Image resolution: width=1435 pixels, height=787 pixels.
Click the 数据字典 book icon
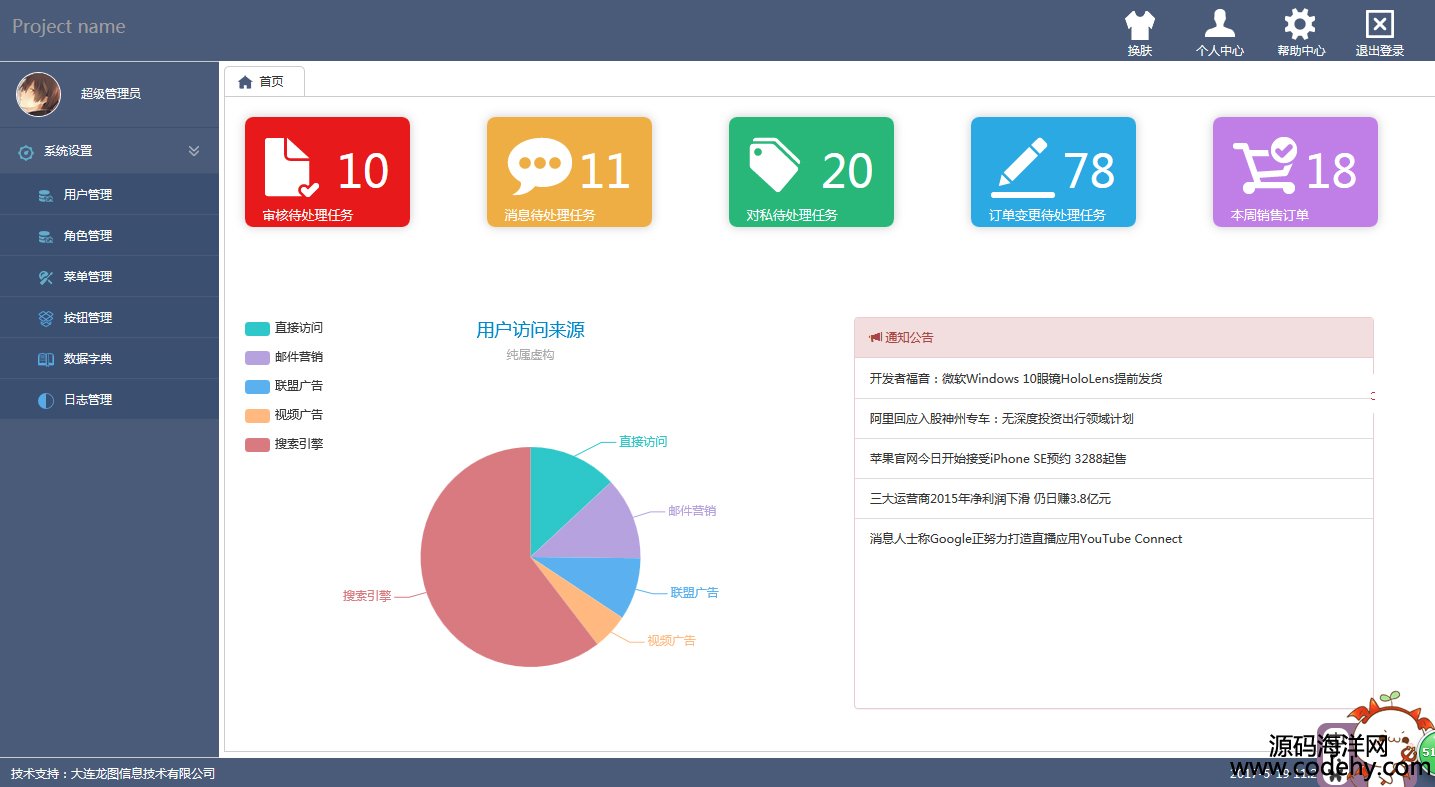coord(45,359)
